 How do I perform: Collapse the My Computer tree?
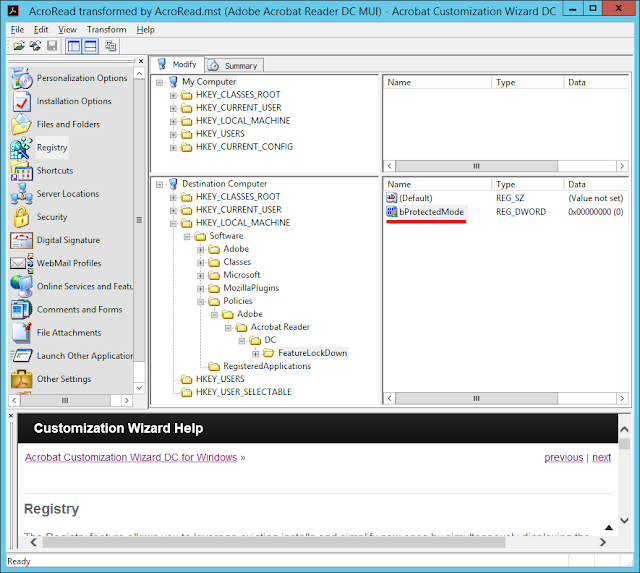point(160,82)
